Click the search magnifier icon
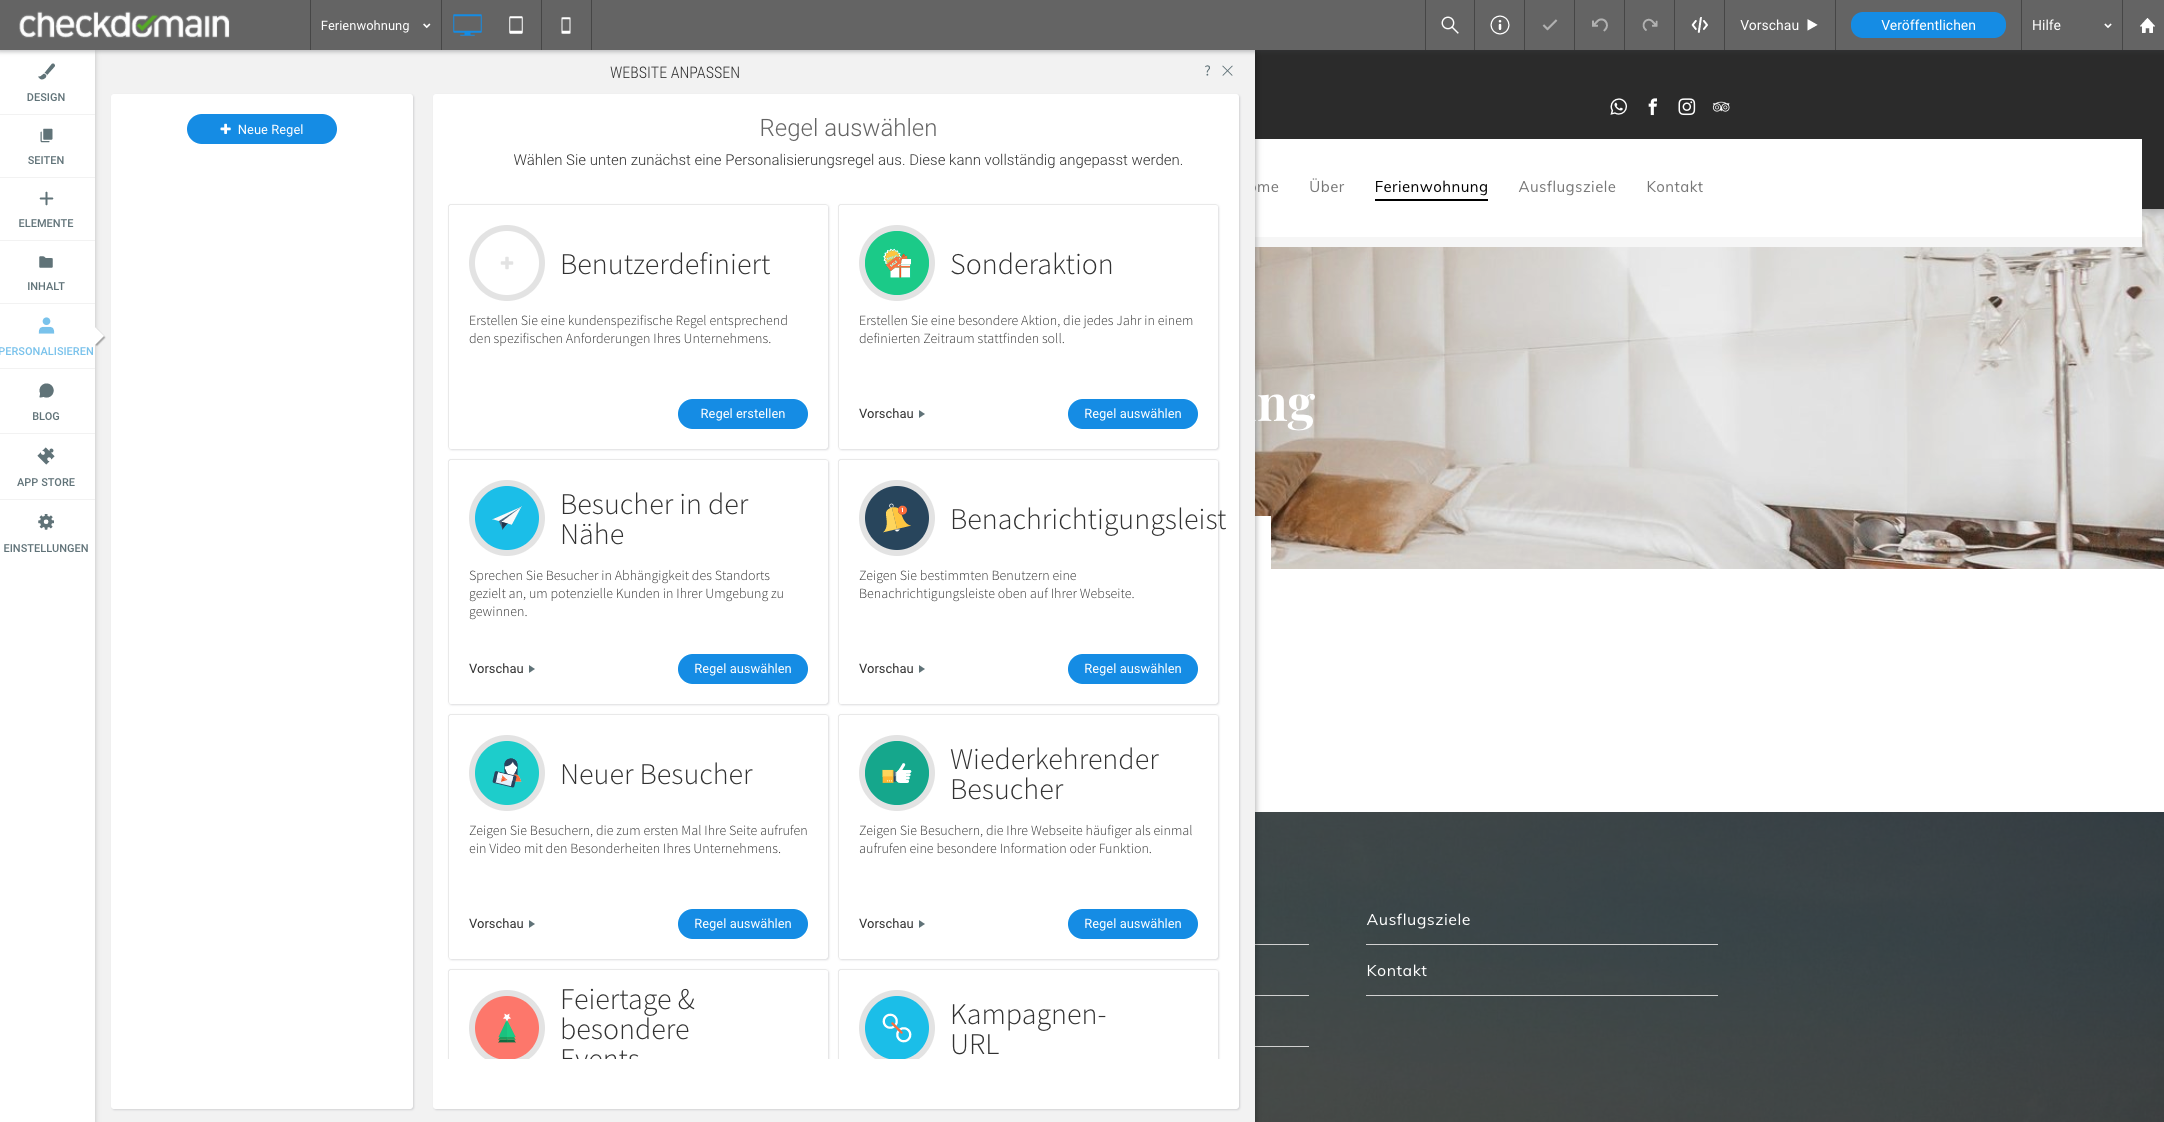This screenshot has height=1122, width=2164. [1449, 25]
